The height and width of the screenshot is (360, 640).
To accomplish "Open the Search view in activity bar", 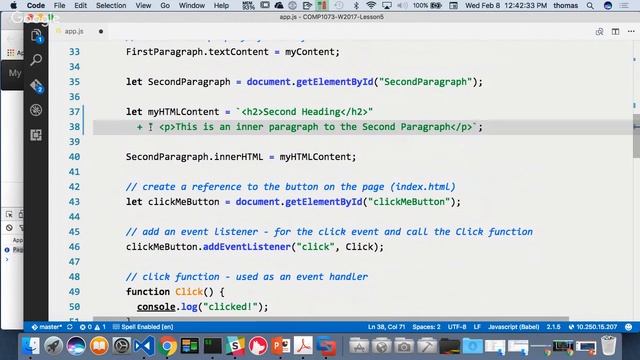I will 36,60.
